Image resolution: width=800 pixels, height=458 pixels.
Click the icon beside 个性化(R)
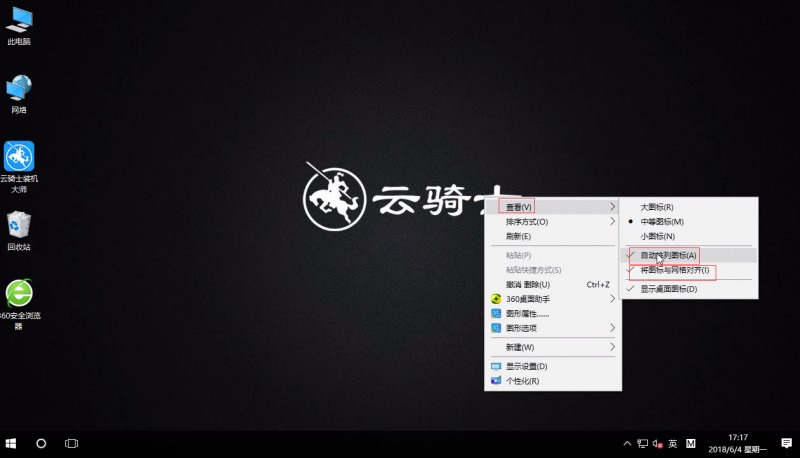click(x=495, y=380)
